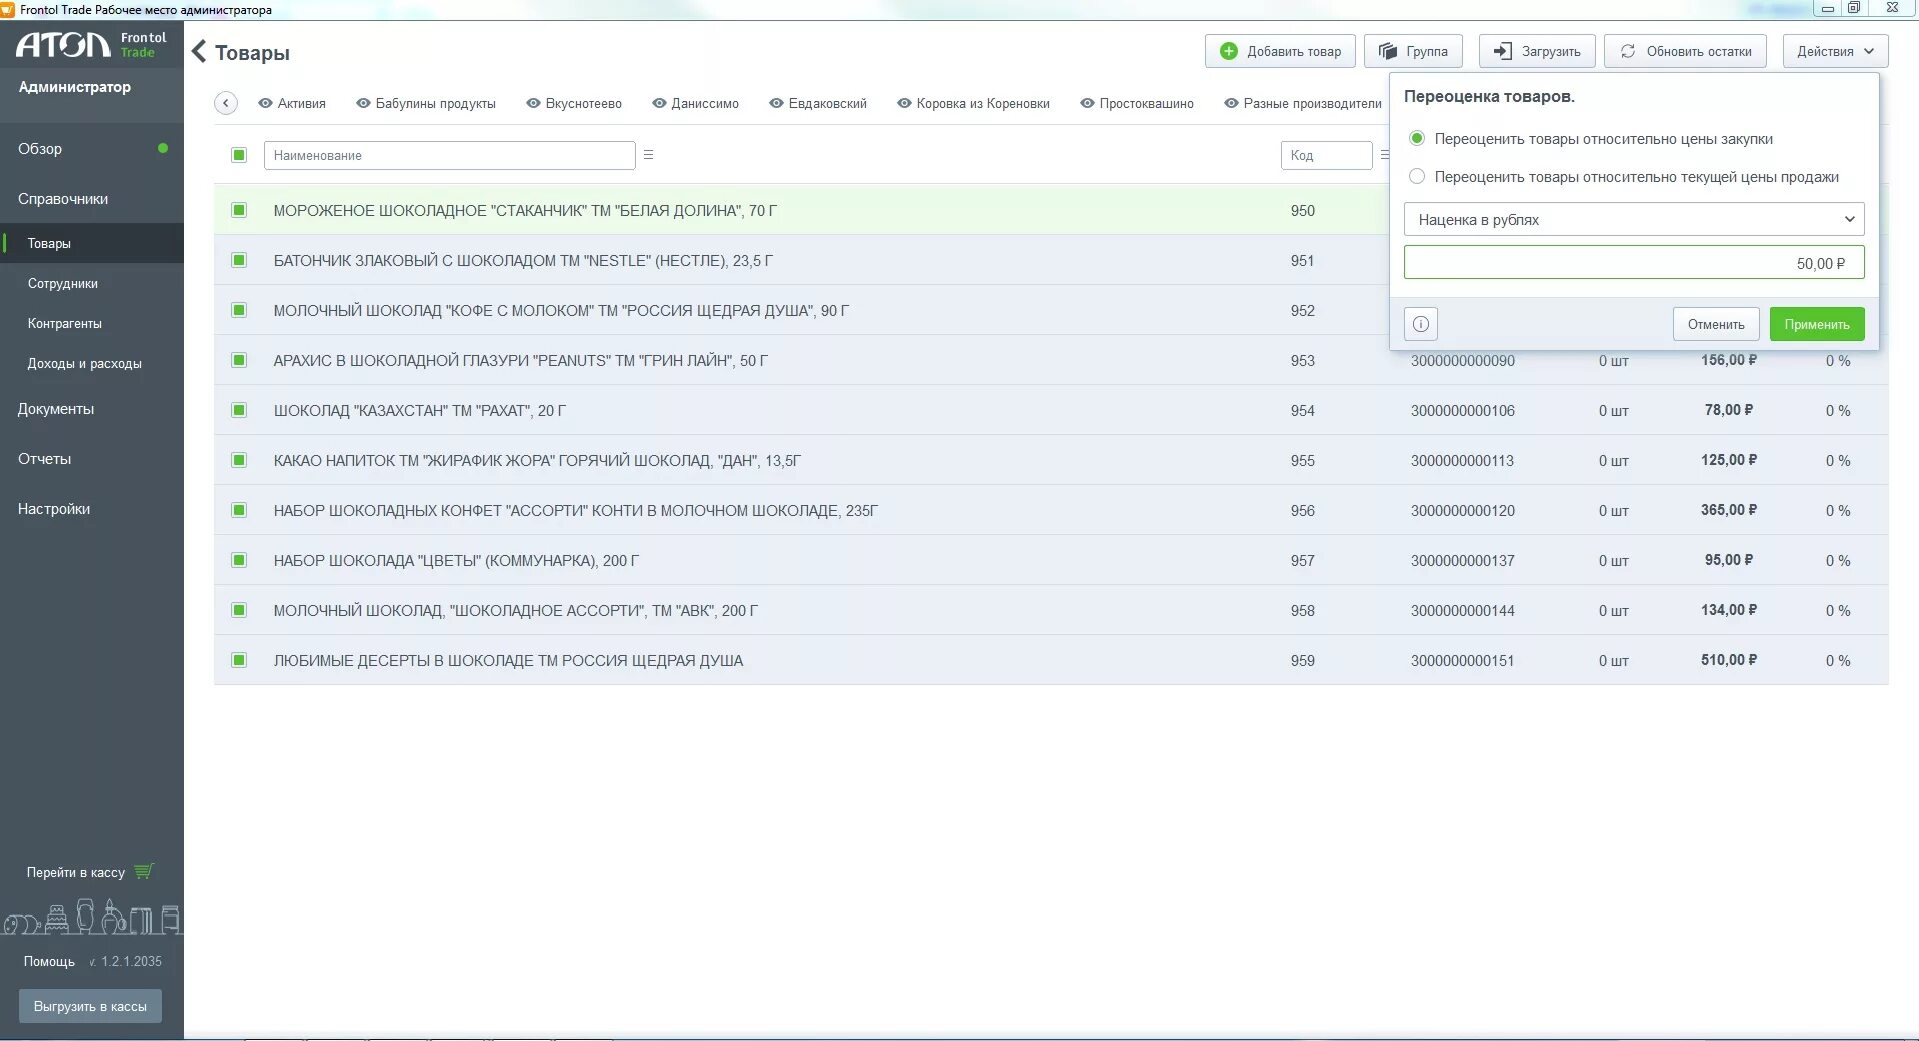The image size is (1919, 1041).
Task: Toggle visibility of Разные производители group
Action: (1231, 103)
